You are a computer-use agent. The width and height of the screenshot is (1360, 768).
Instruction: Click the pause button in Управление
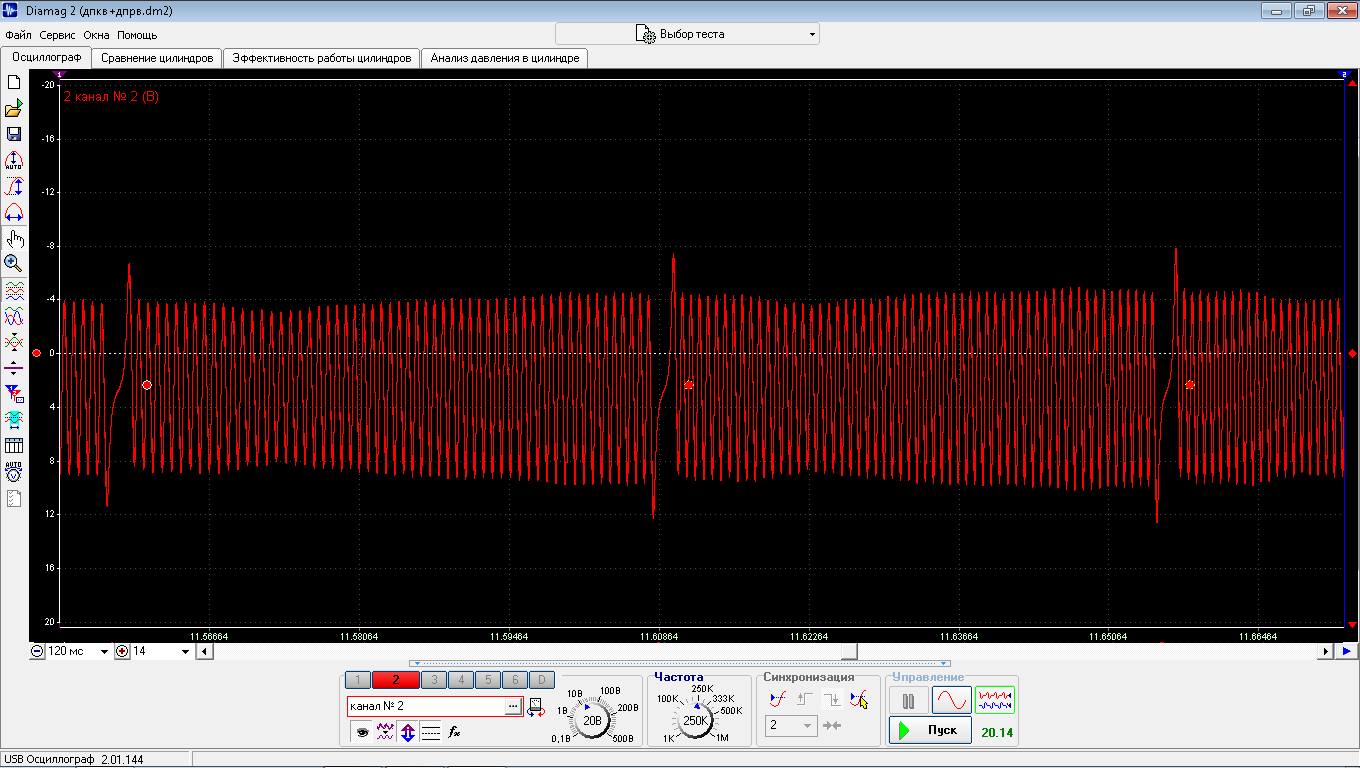point(909,701)
